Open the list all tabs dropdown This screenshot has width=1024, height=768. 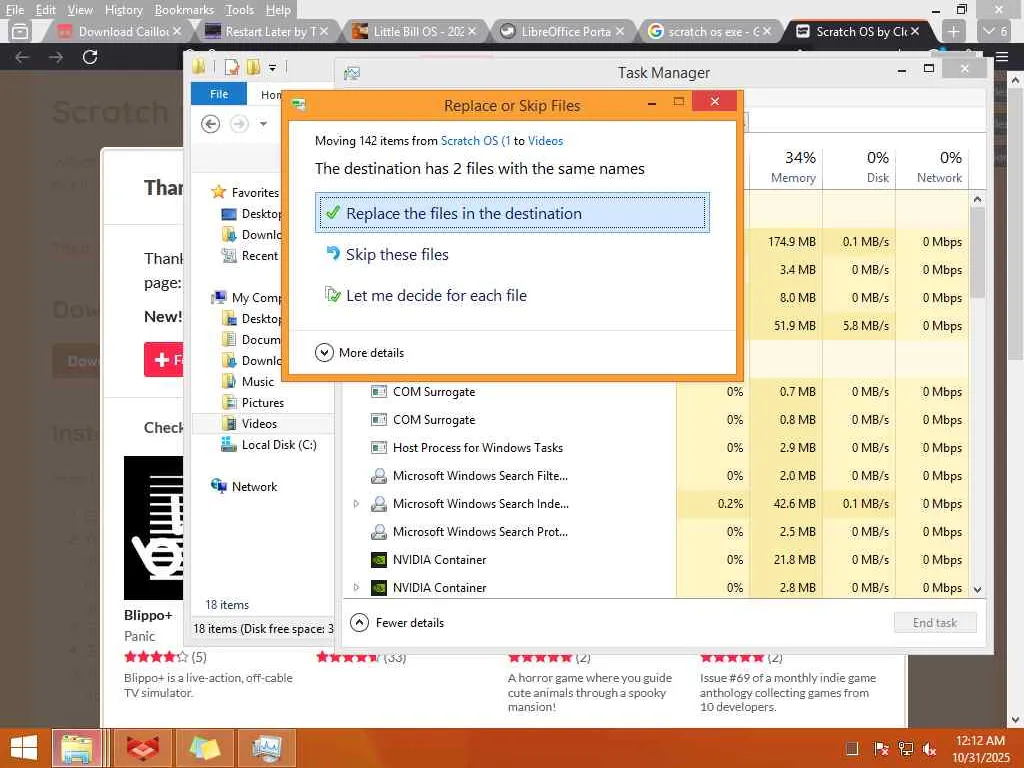[x=996, y=31]
